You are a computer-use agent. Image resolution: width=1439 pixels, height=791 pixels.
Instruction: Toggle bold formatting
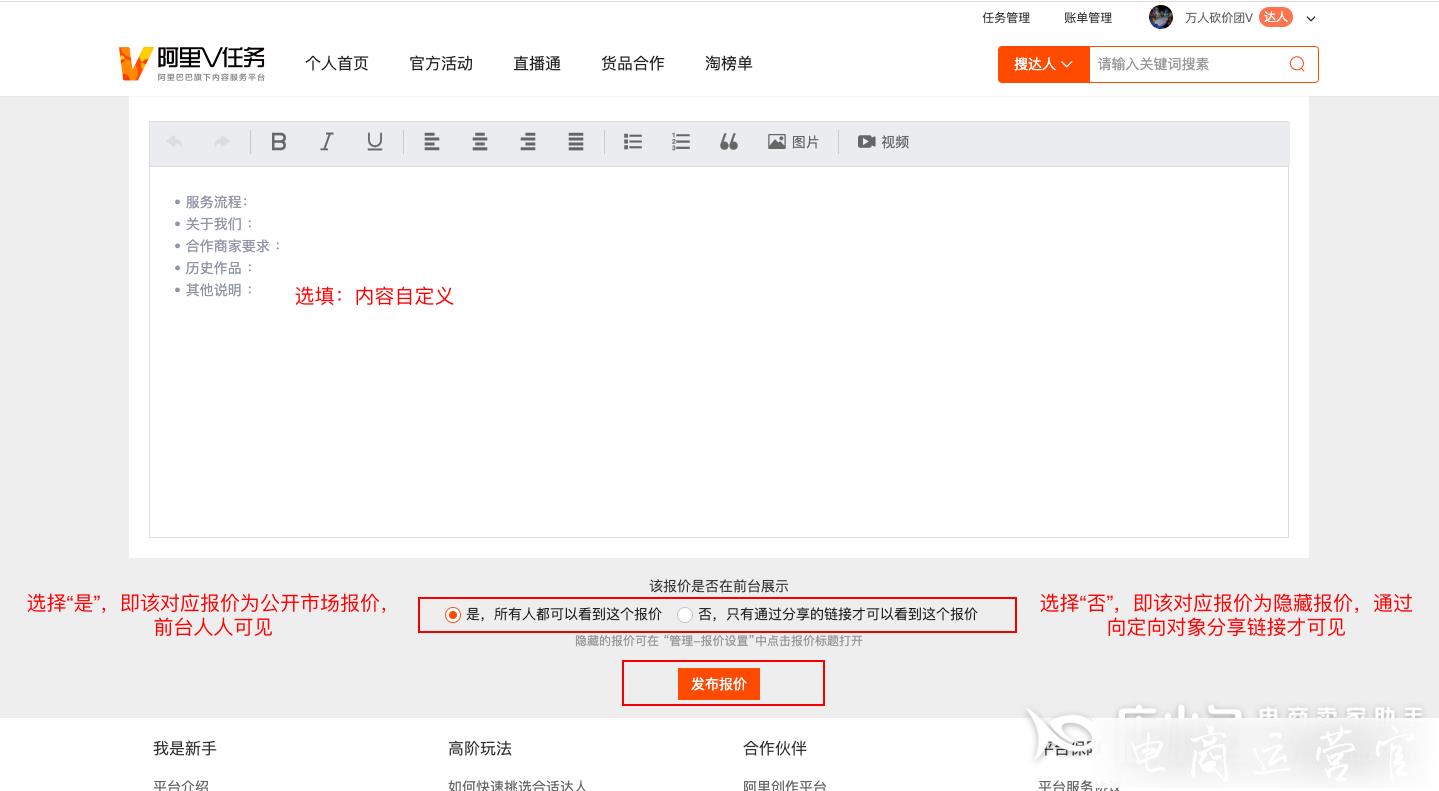point(279,142)
